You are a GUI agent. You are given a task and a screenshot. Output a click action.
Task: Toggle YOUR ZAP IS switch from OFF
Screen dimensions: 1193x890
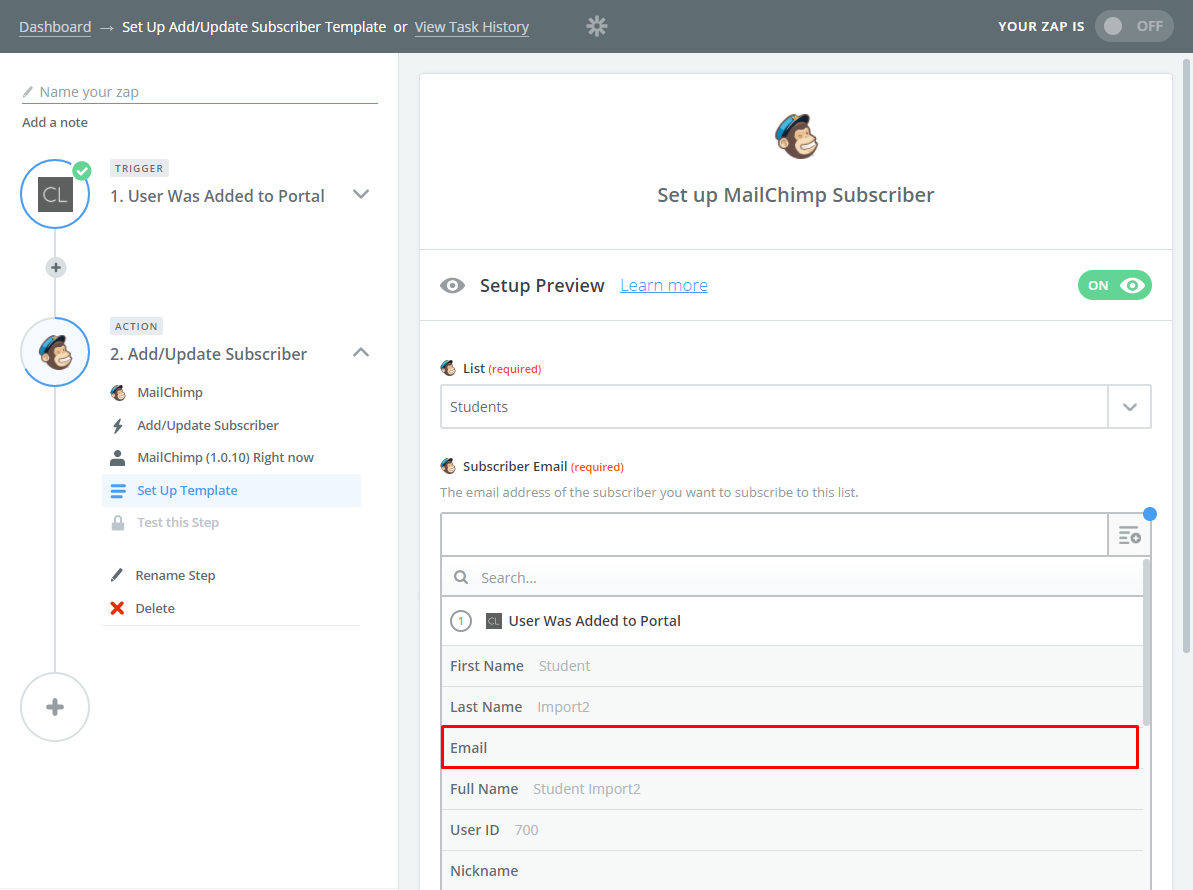[1134, 27]
